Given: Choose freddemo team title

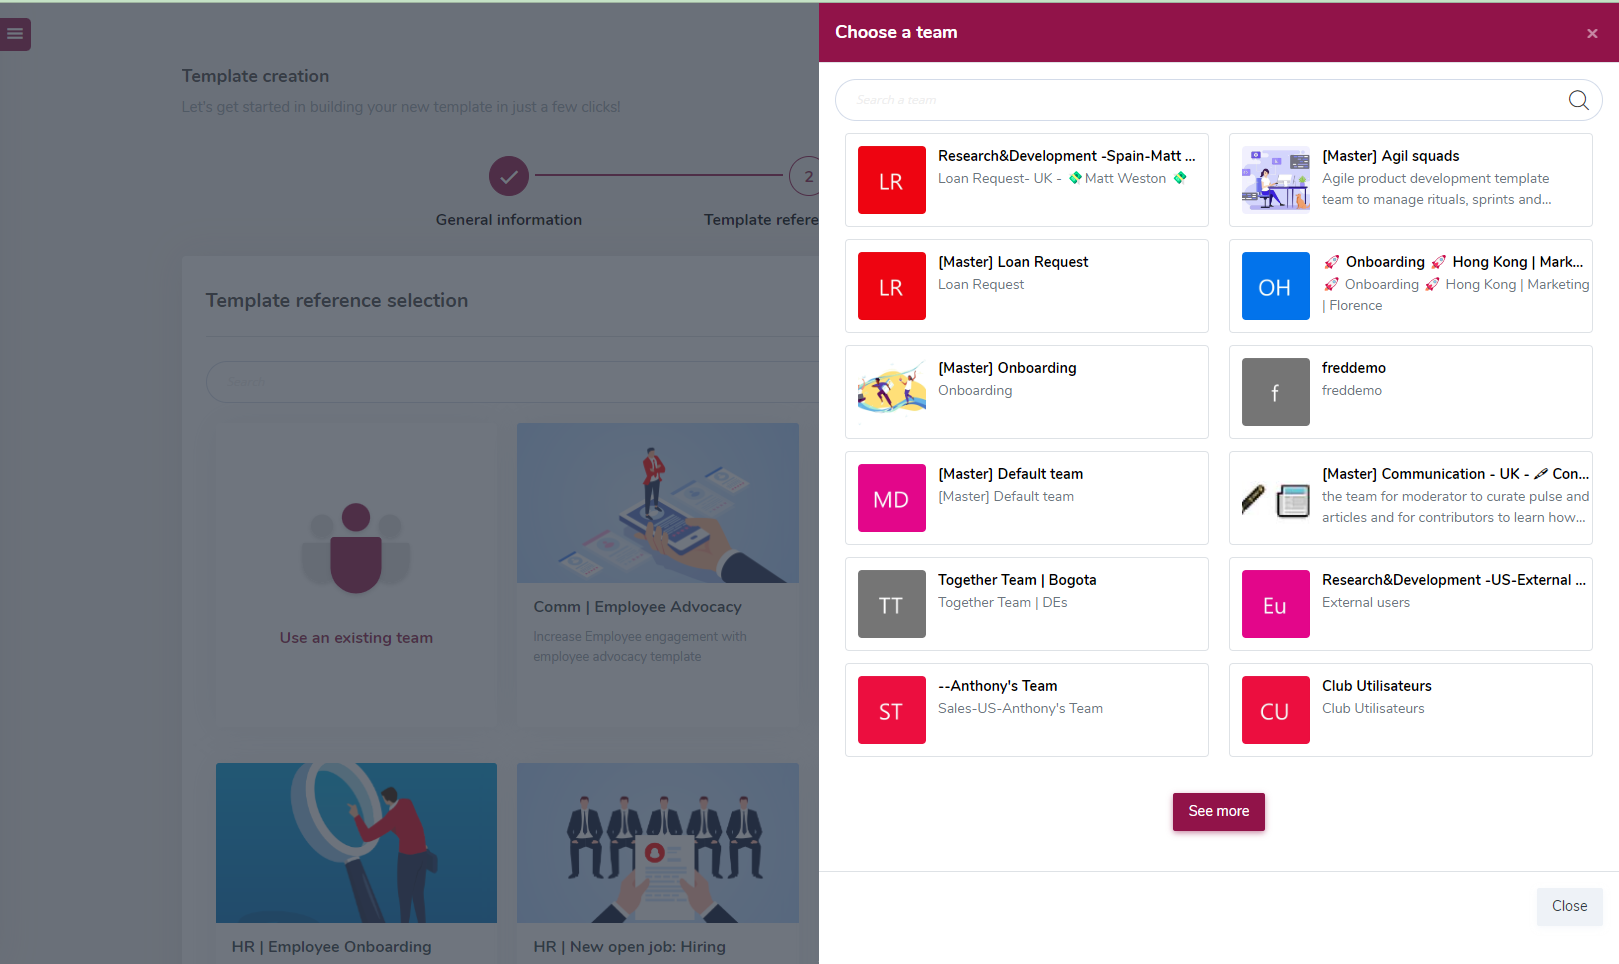Looking at the screenshot, I should 1353,368.
